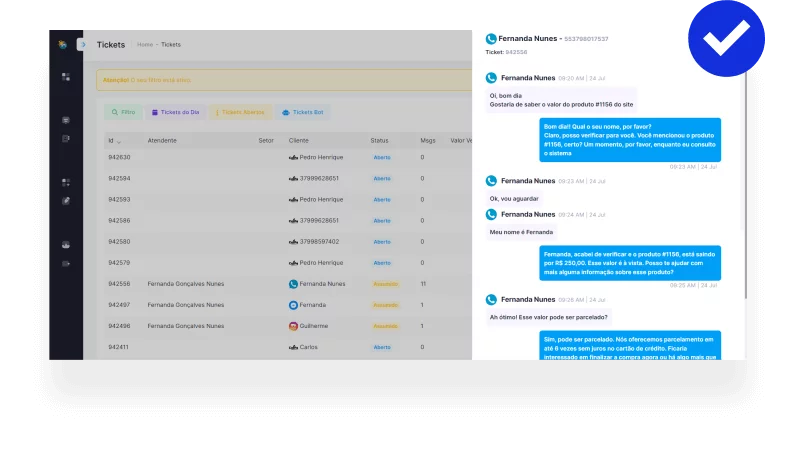Click the Status column header

tap(379, 141)
